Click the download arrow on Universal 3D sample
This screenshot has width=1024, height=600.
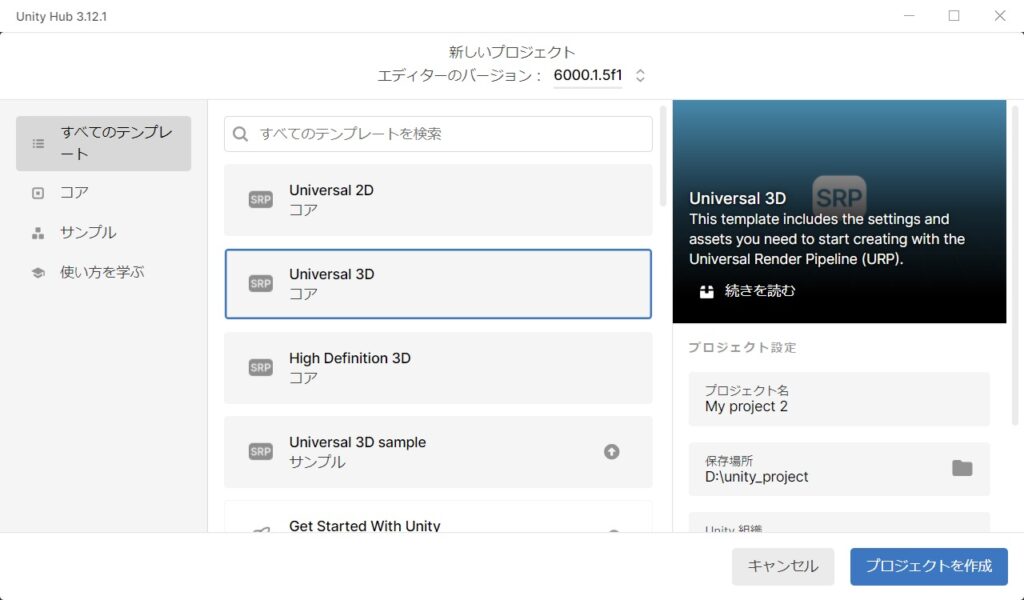click(x=612, y=452)
